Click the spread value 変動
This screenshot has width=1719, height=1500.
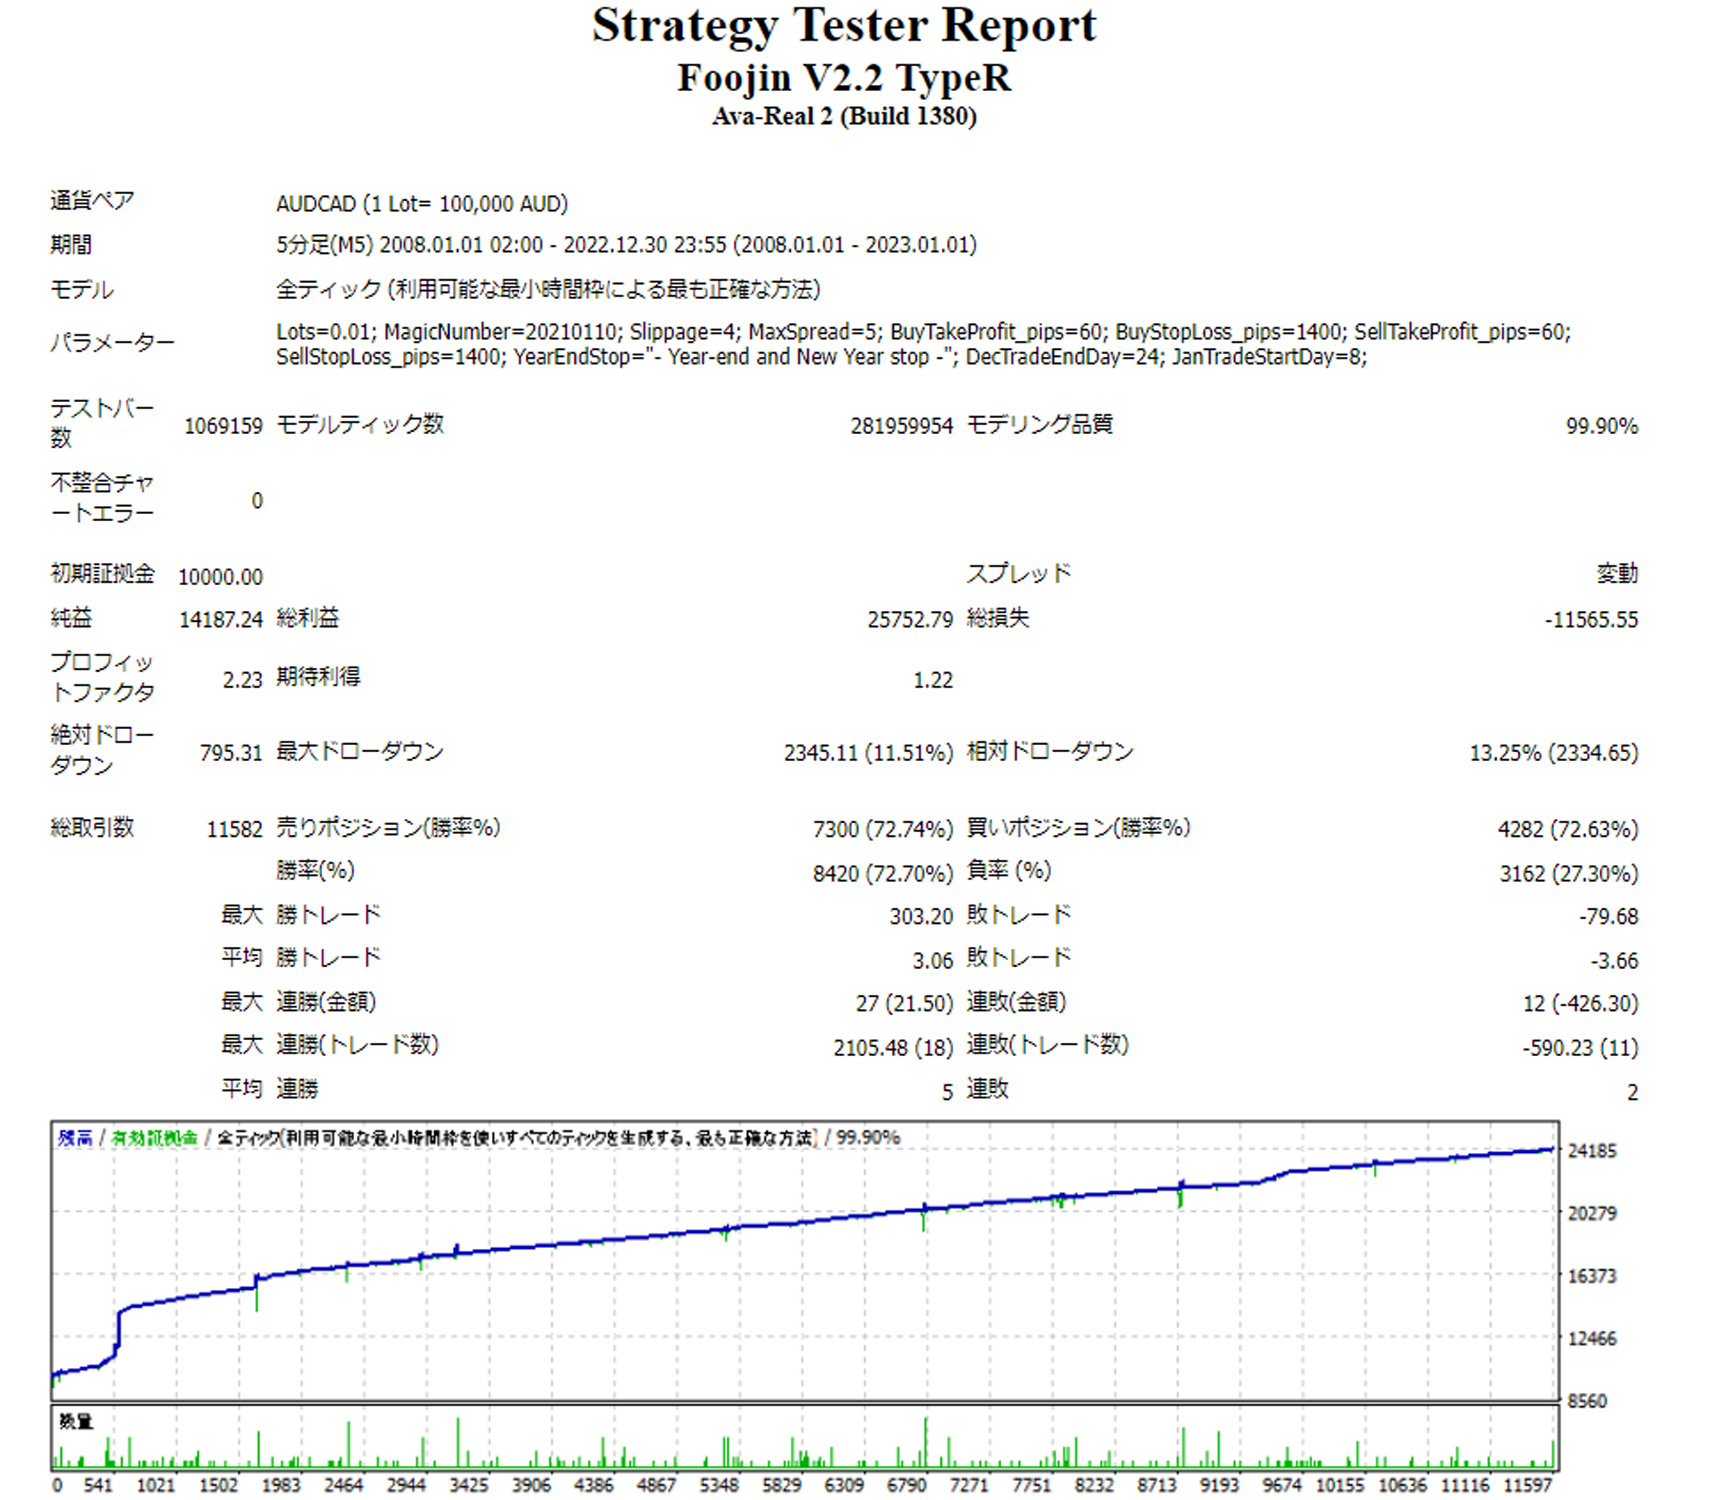coord(1617,574)
